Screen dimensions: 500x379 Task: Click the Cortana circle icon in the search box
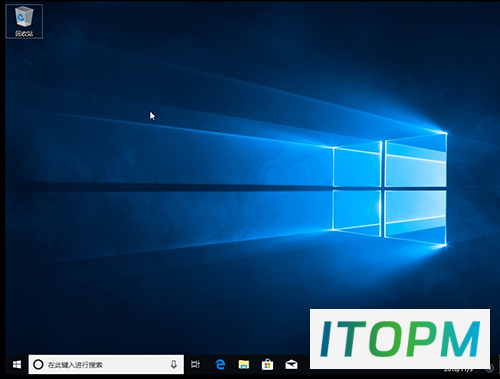38,364
